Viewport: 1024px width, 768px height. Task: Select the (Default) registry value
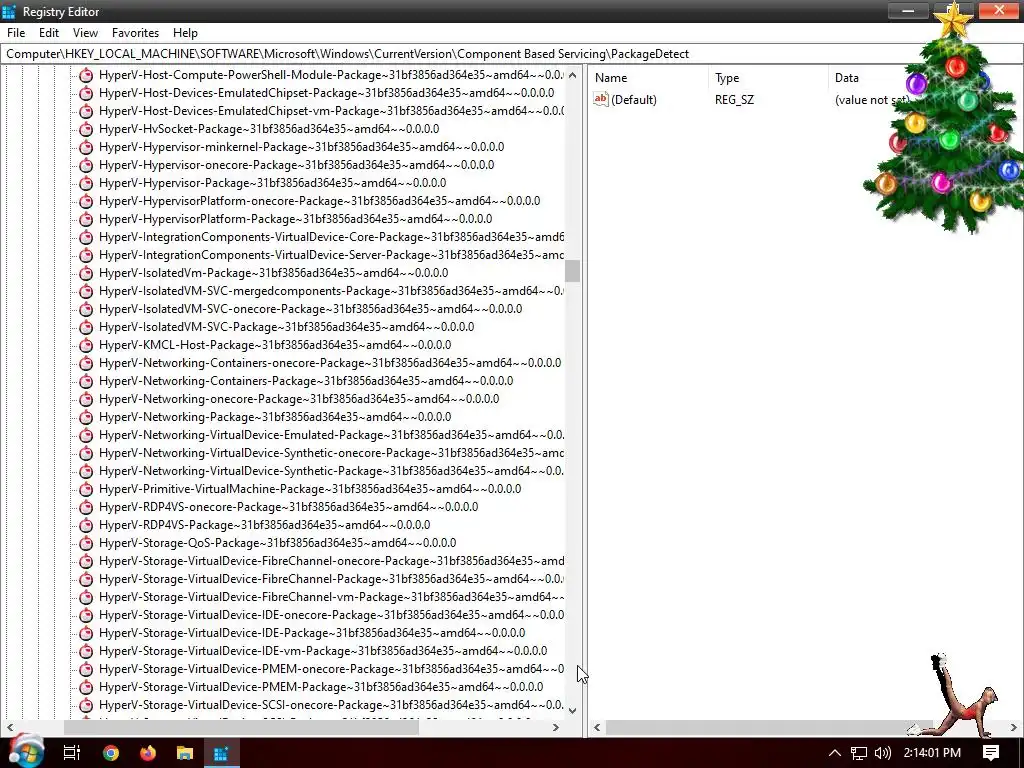[633, 100]
